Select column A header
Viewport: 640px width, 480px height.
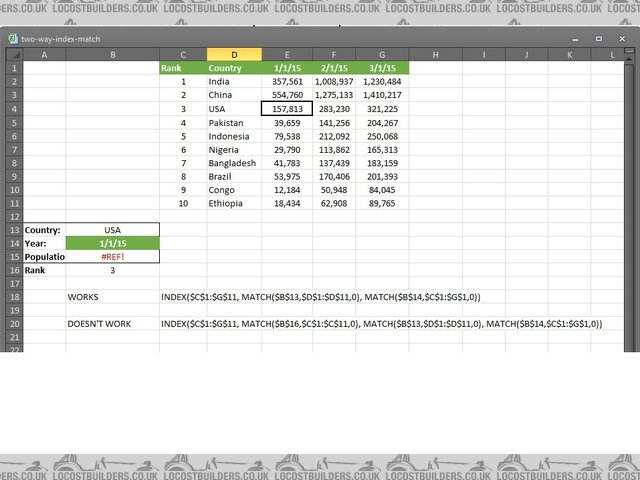click(44, 54)
